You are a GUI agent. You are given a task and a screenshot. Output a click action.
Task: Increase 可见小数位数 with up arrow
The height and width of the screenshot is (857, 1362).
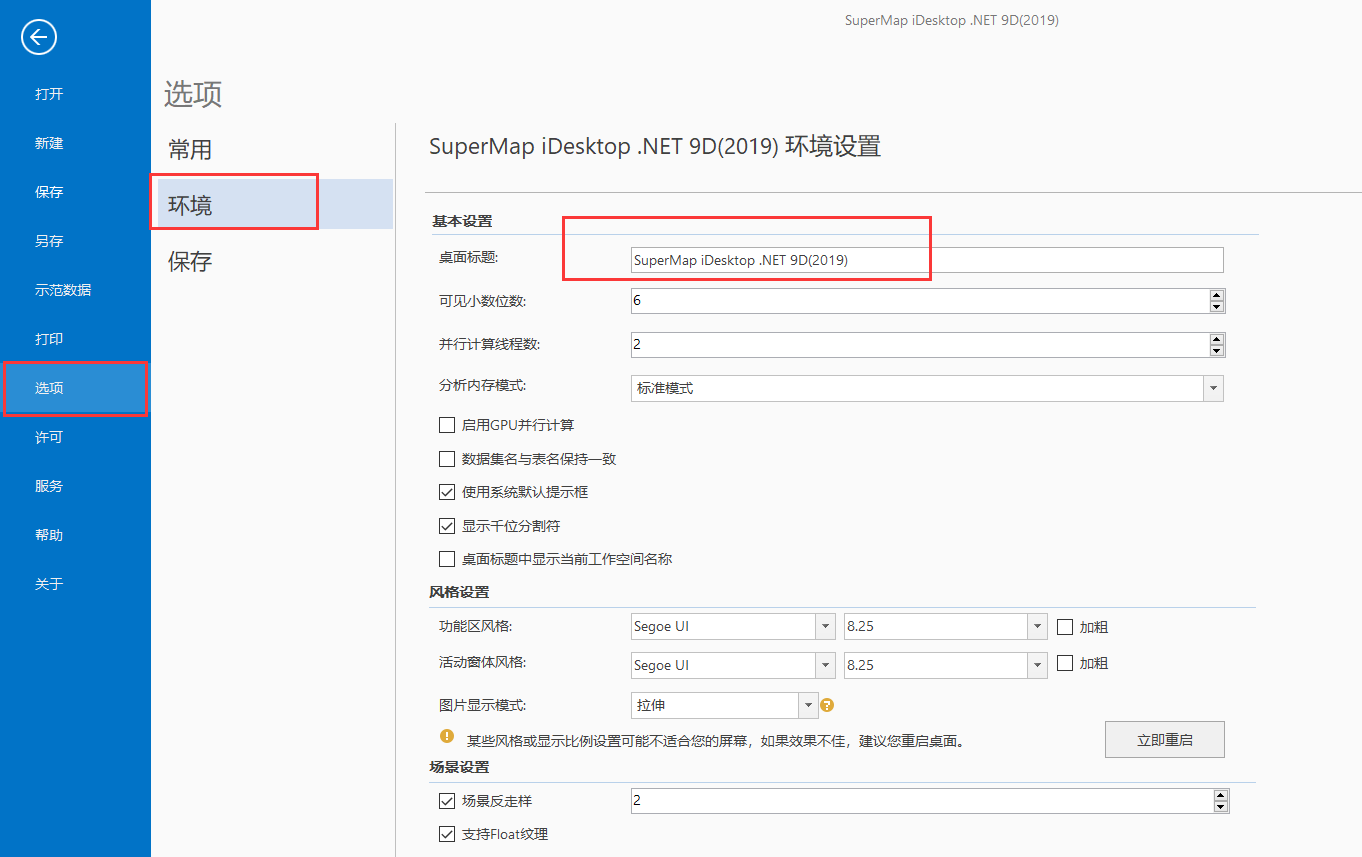1216,295
